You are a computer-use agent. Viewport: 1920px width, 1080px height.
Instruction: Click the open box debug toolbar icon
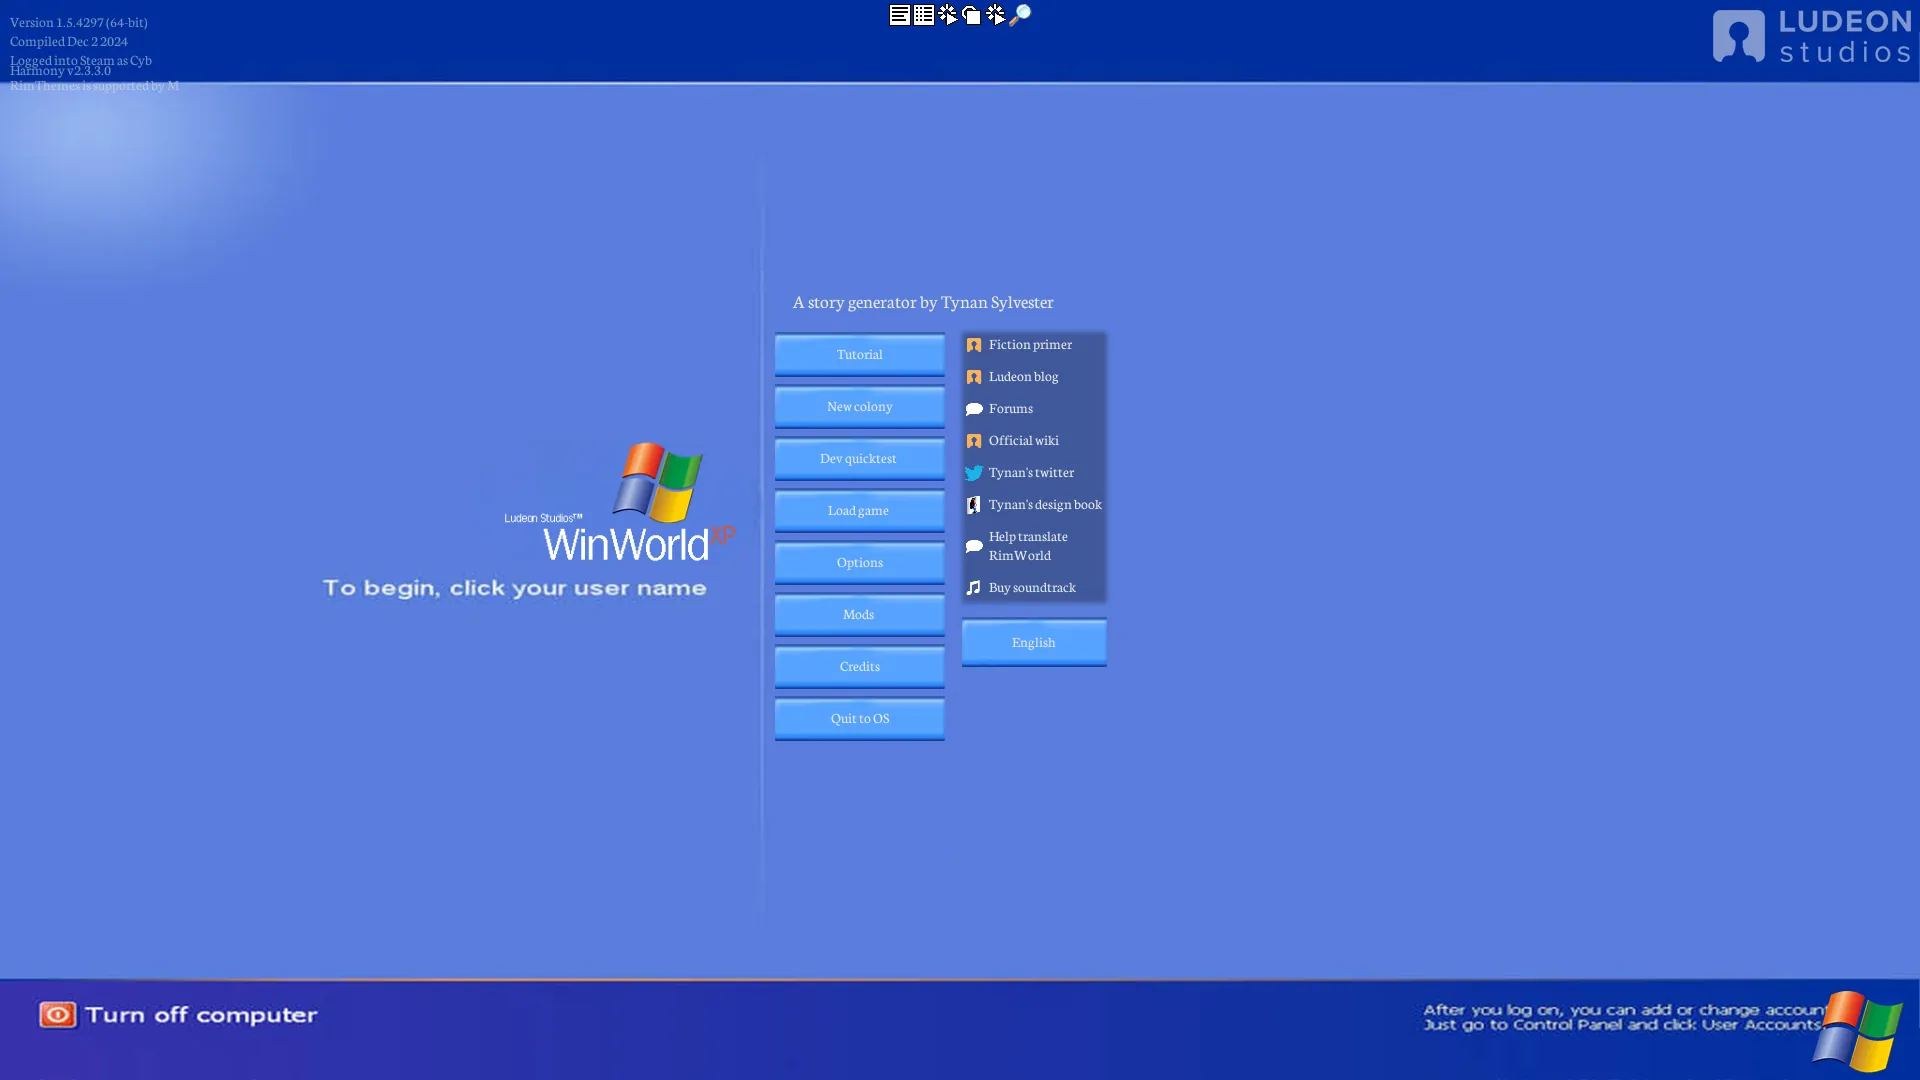tap(971, 15)
